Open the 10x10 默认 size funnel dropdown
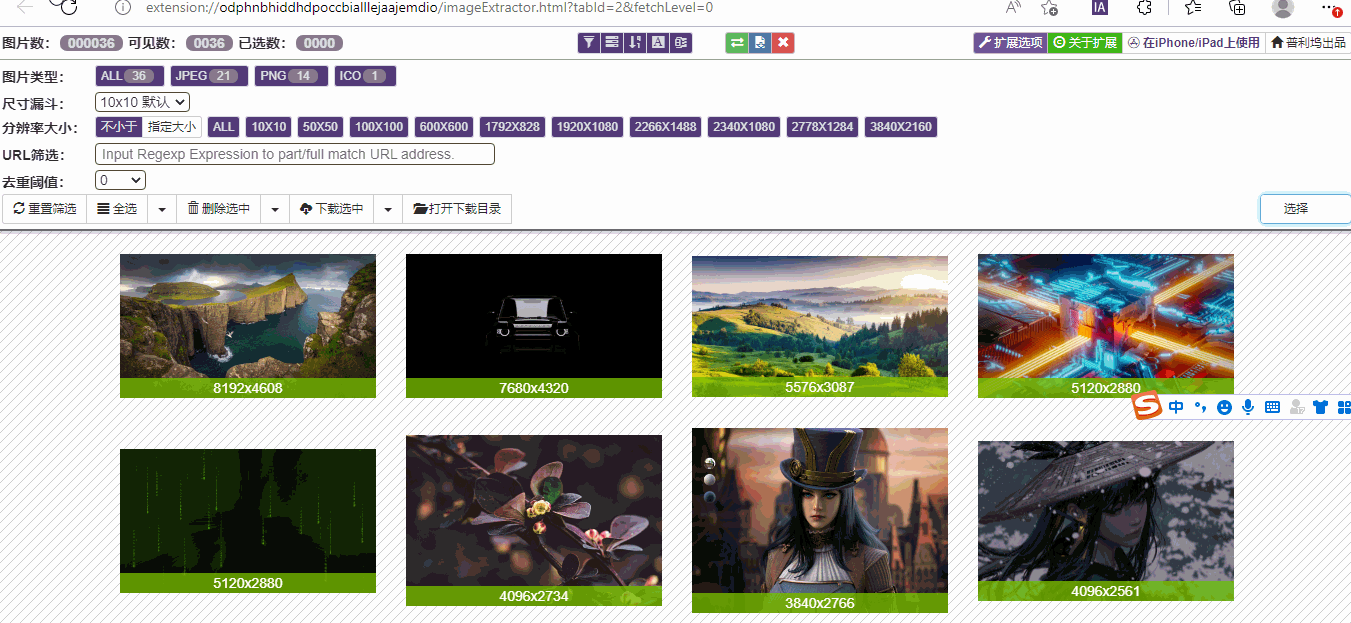Viewport: 1351px width, 623px height. 142,102
